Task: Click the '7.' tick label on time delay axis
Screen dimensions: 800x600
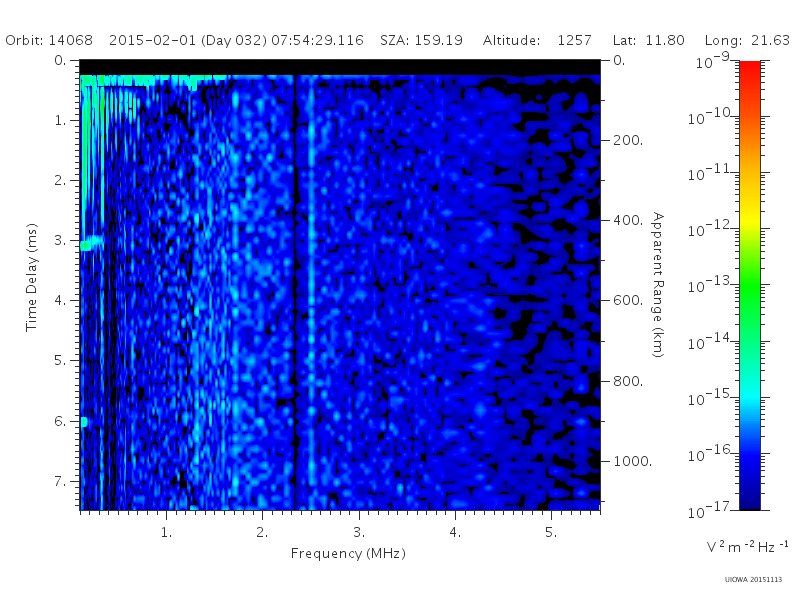Action: [60, 481]
